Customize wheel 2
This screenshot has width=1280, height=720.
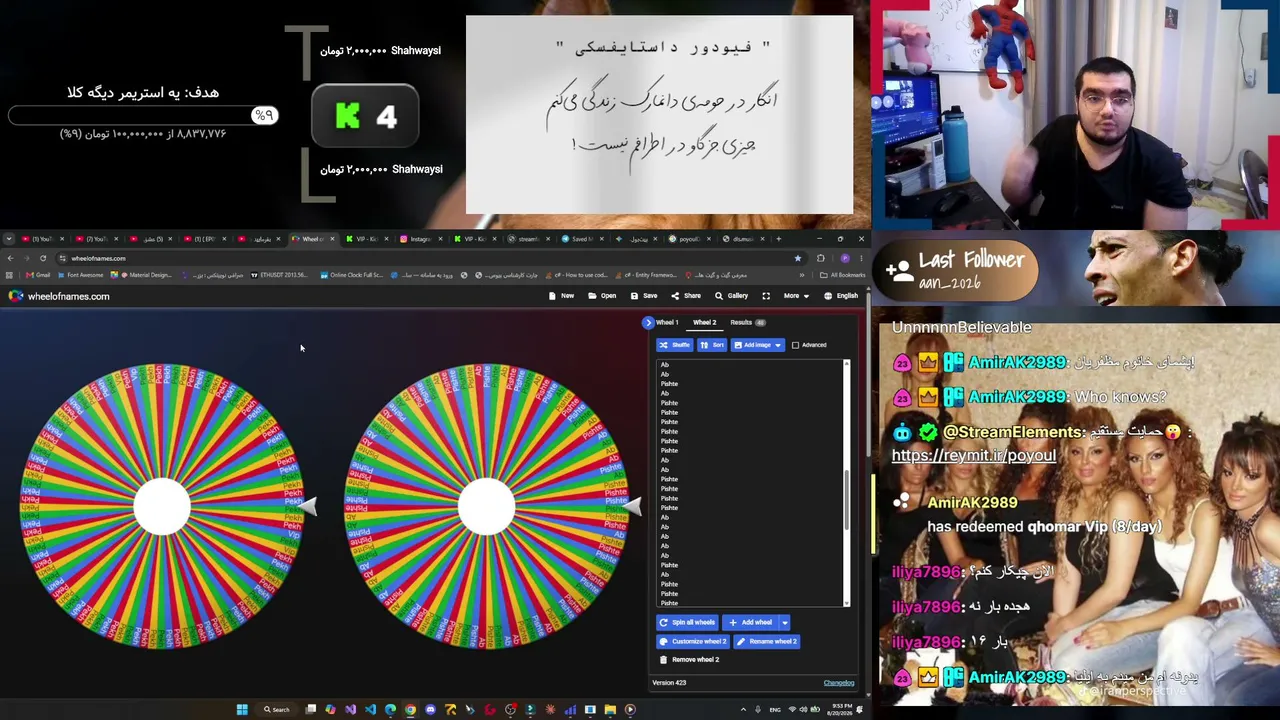pos(692,641)
